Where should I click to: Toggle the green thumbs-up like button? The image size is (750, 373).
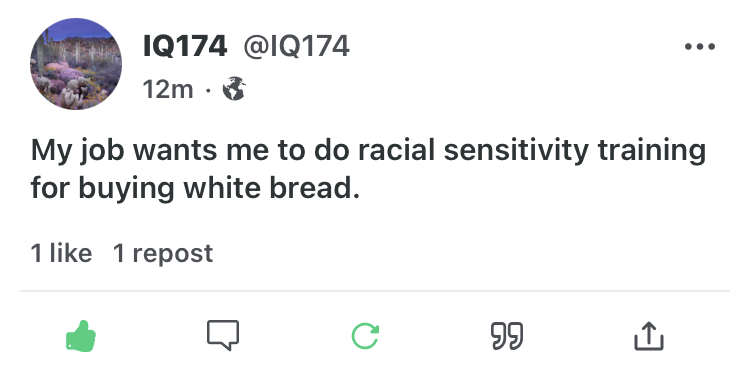(x=80, y=336)
